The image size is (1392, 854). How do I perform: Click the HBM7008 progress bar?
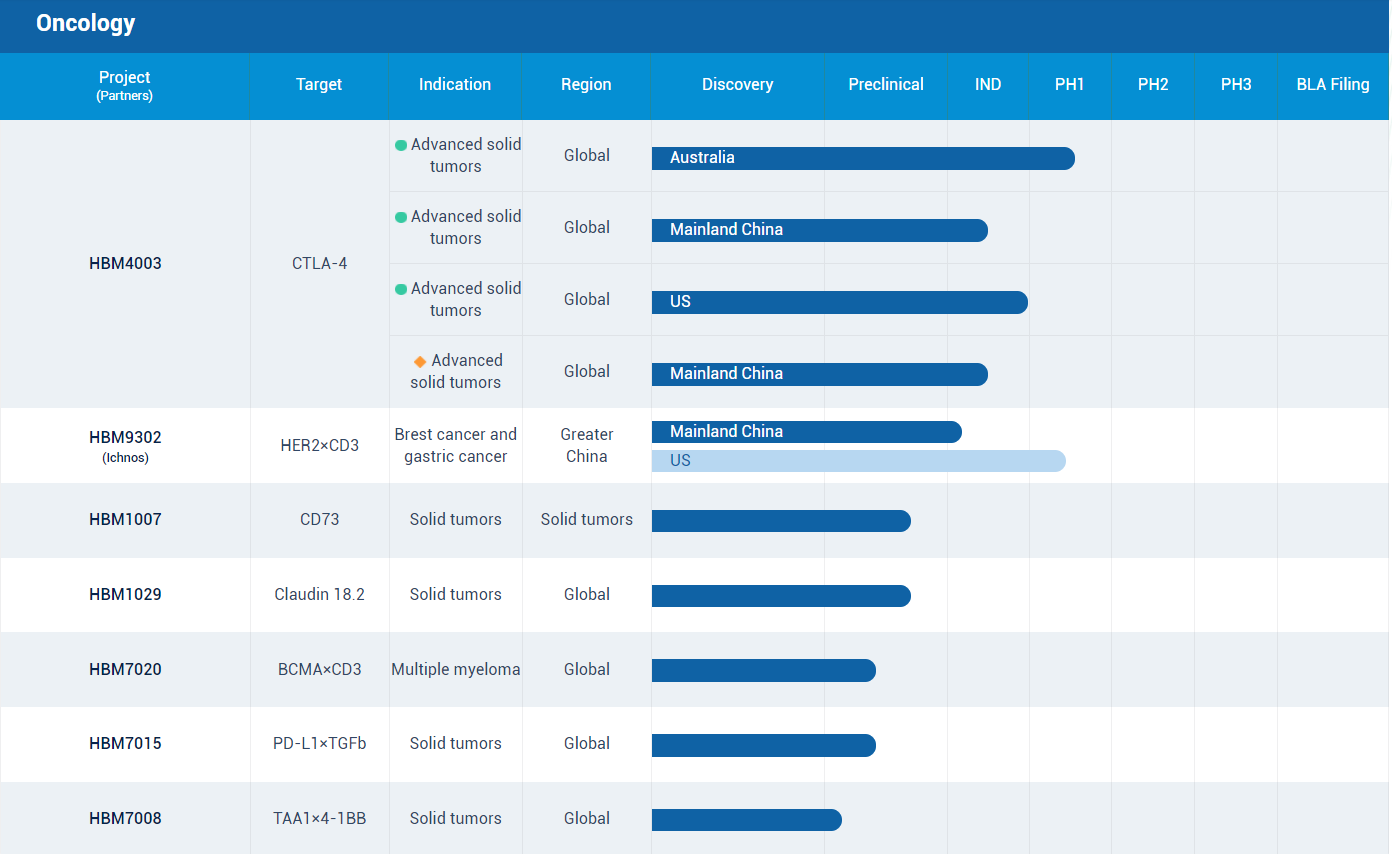(x=746, y=820)
